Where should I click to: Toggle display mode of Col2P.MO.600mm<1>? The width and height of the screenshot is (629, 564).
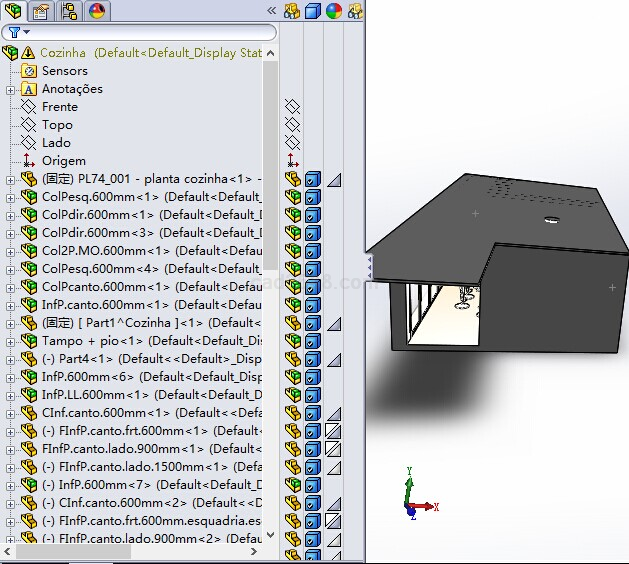coord(313,251)
